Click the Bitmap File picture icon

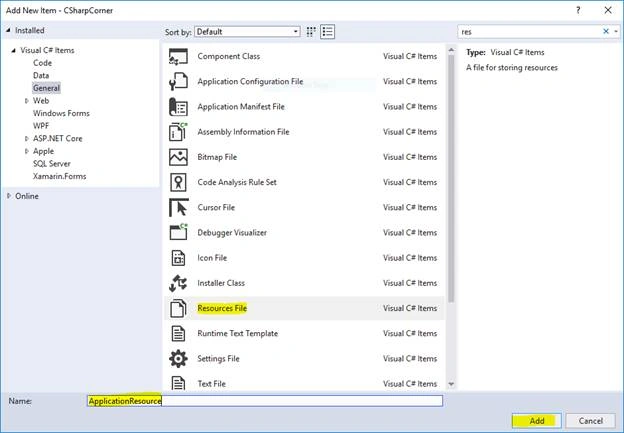(x=178, y=157)
